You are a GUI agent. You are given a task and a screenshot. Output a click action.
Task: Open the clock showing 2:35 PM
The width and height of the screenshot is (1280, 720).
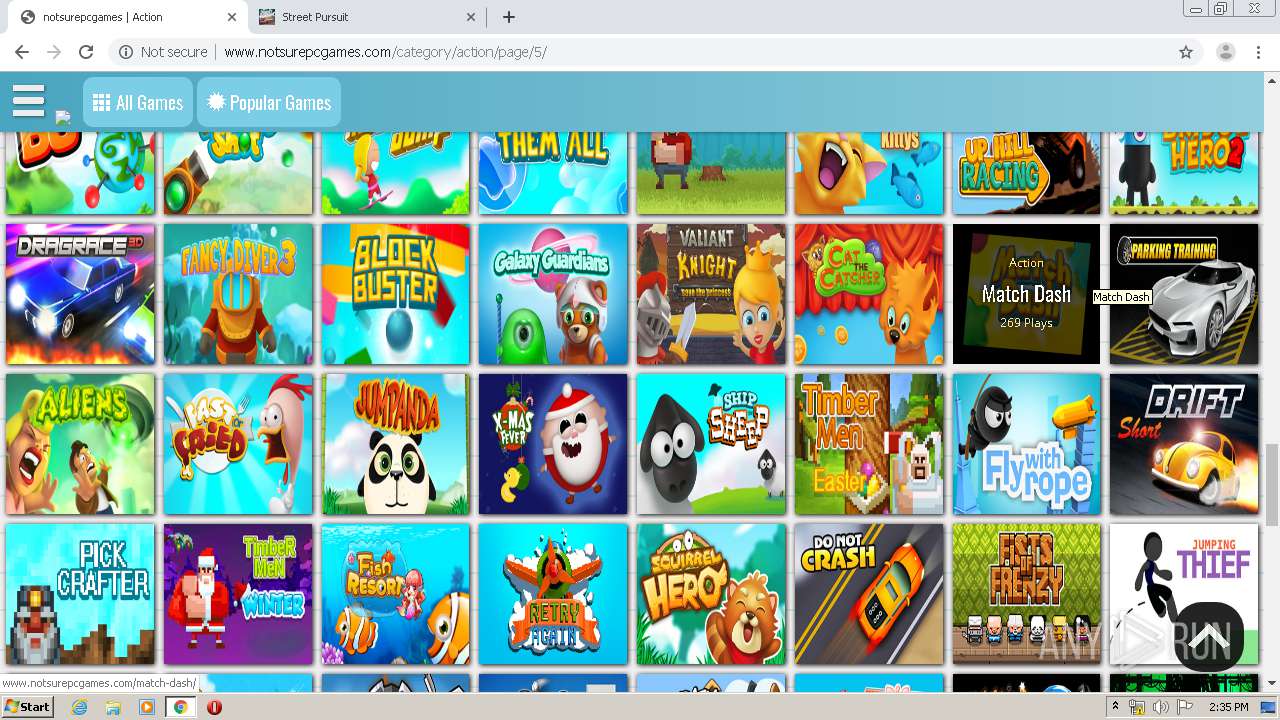pos(1227,707)
